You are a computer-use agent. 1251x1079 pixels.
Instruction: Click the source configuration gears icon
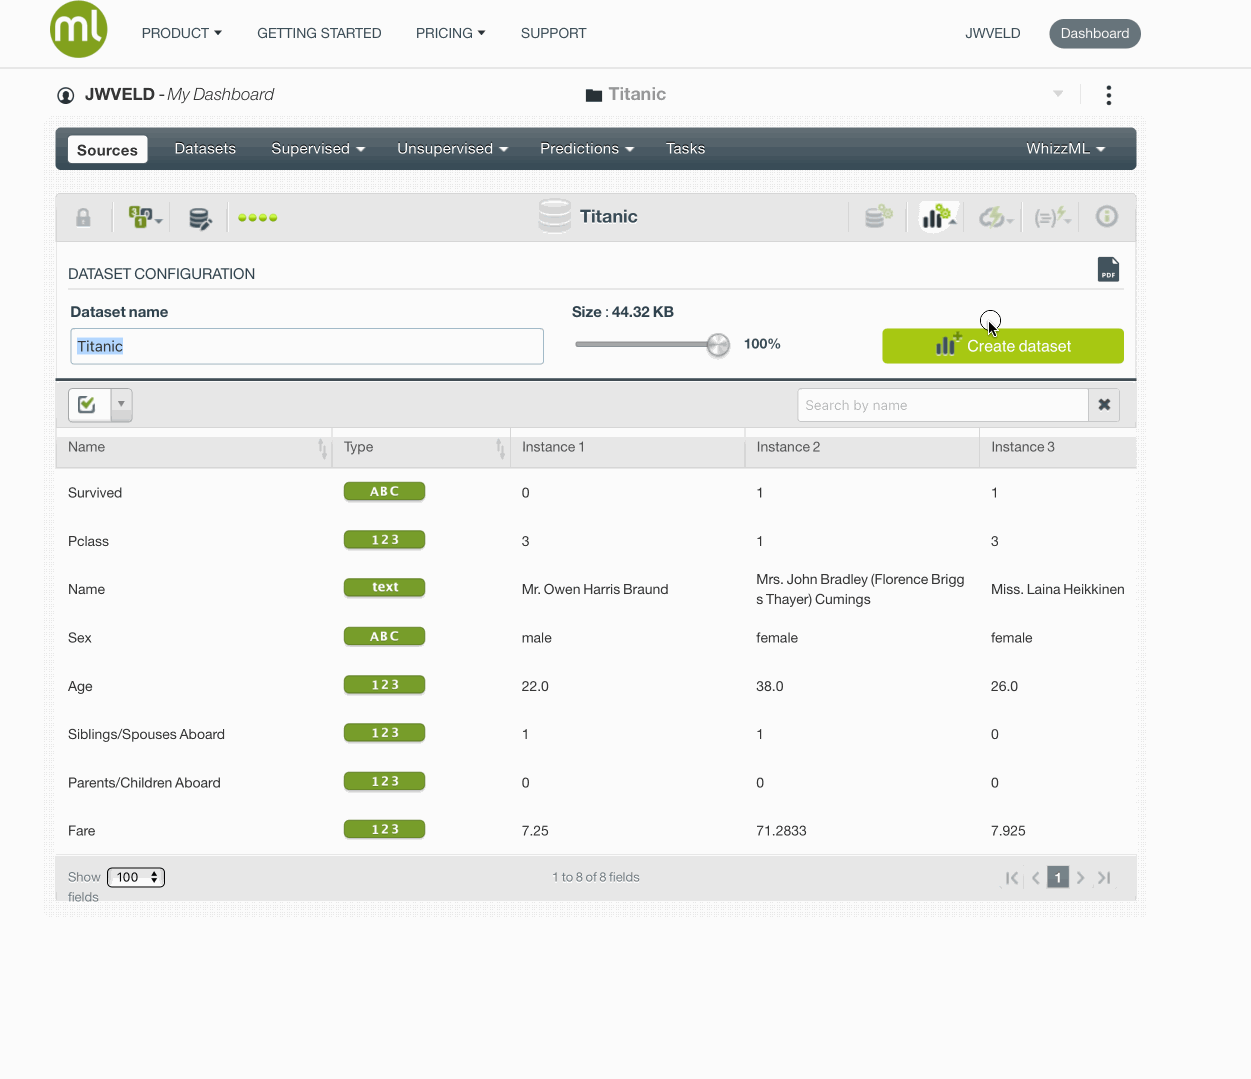click(x=878, y=216)
